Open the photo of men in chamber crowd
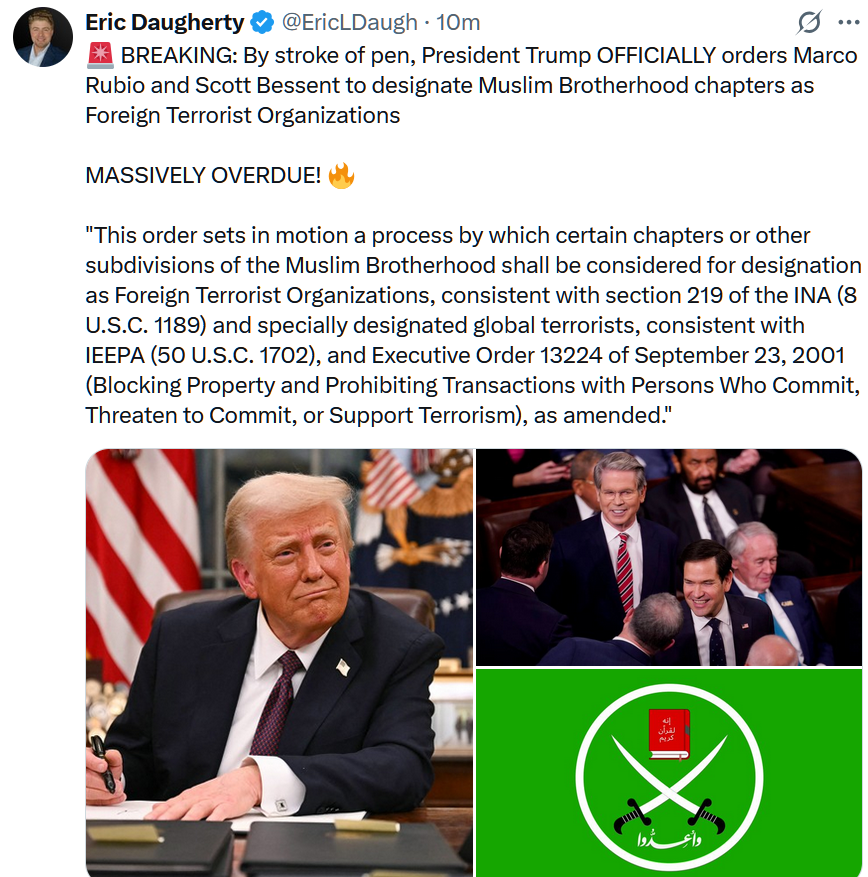Image resolution: width=868 pixels, height=877 pixels. point(668,557)
